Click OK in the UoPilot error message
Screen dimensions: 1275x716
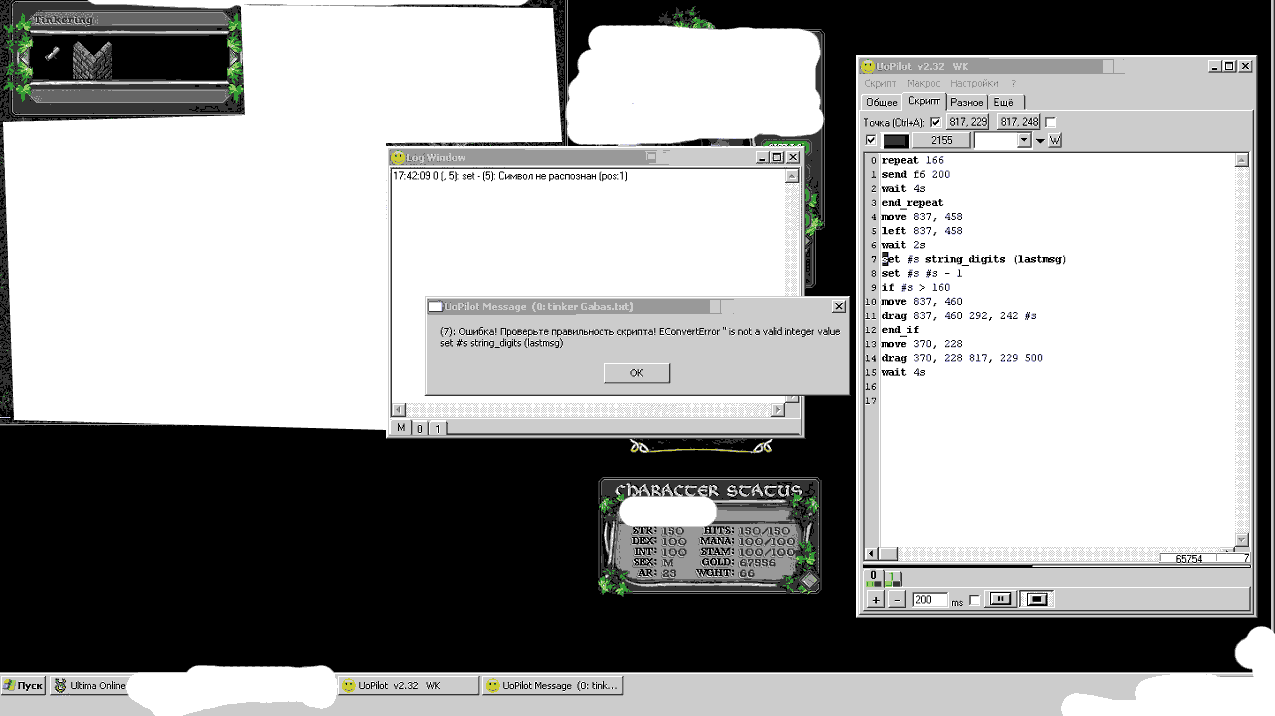(x=636, y=373)
